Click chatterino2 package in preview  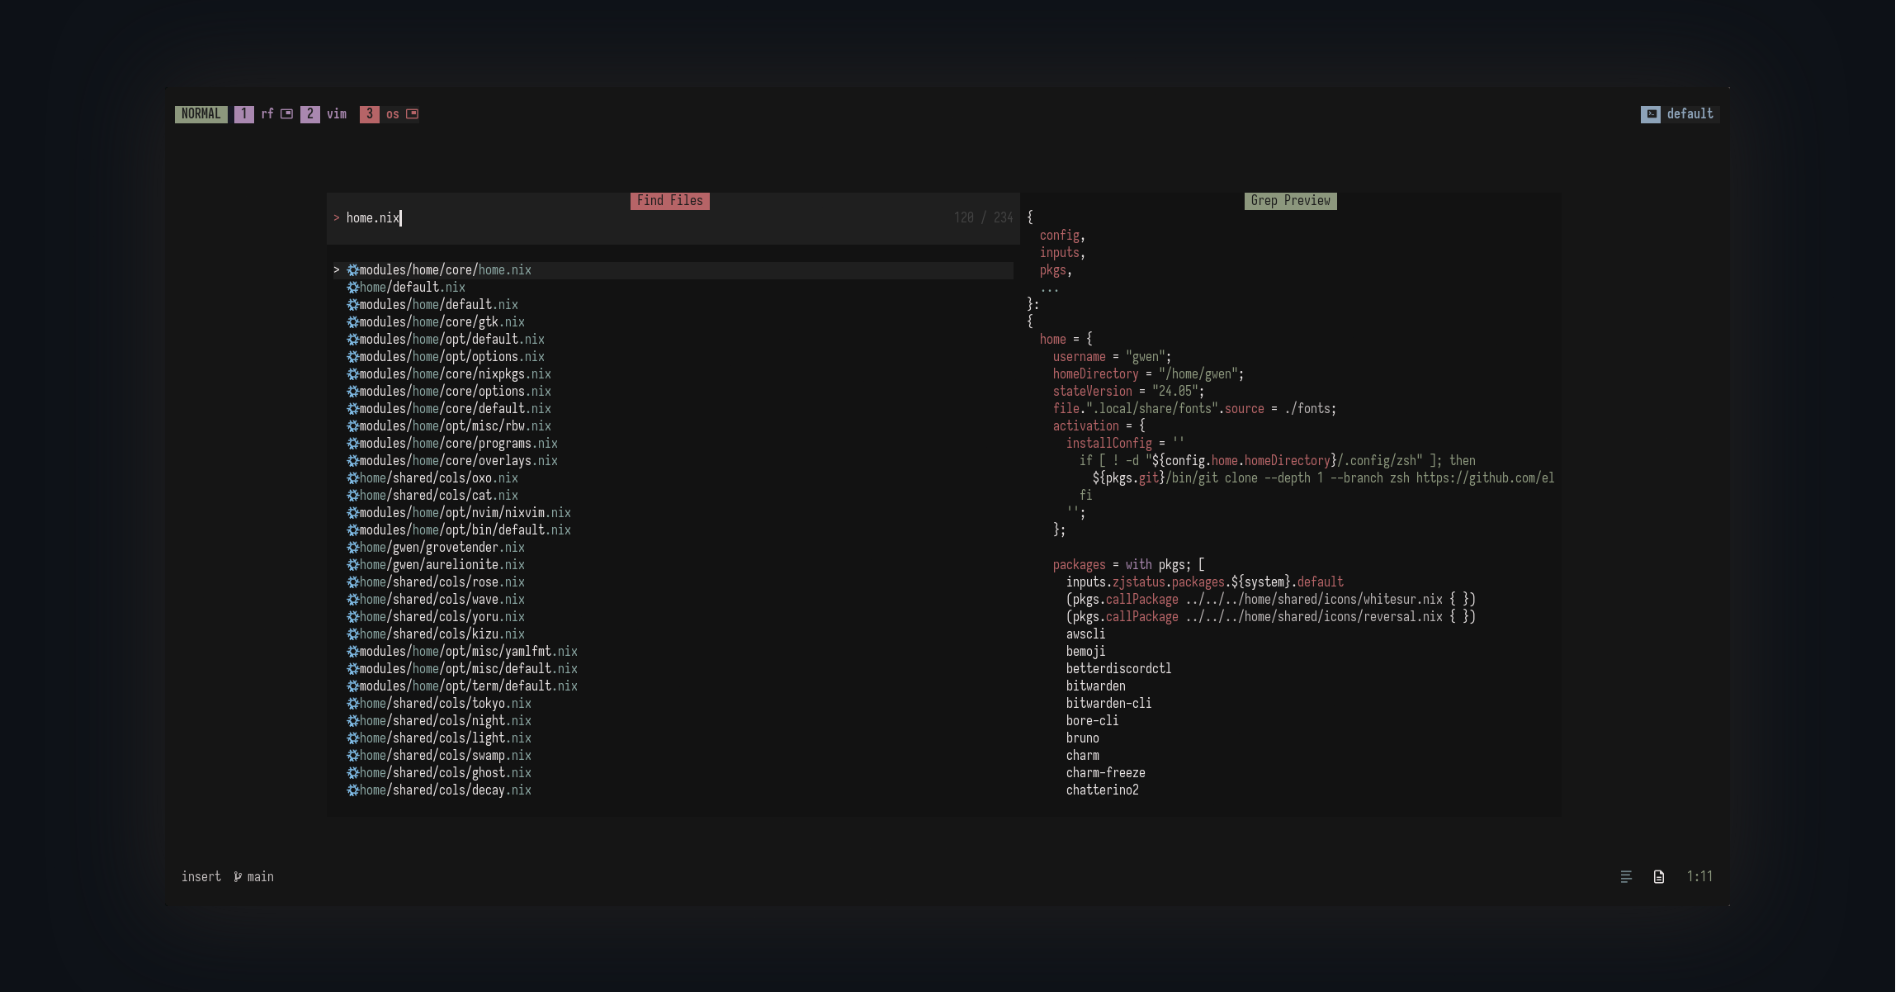1102,790
